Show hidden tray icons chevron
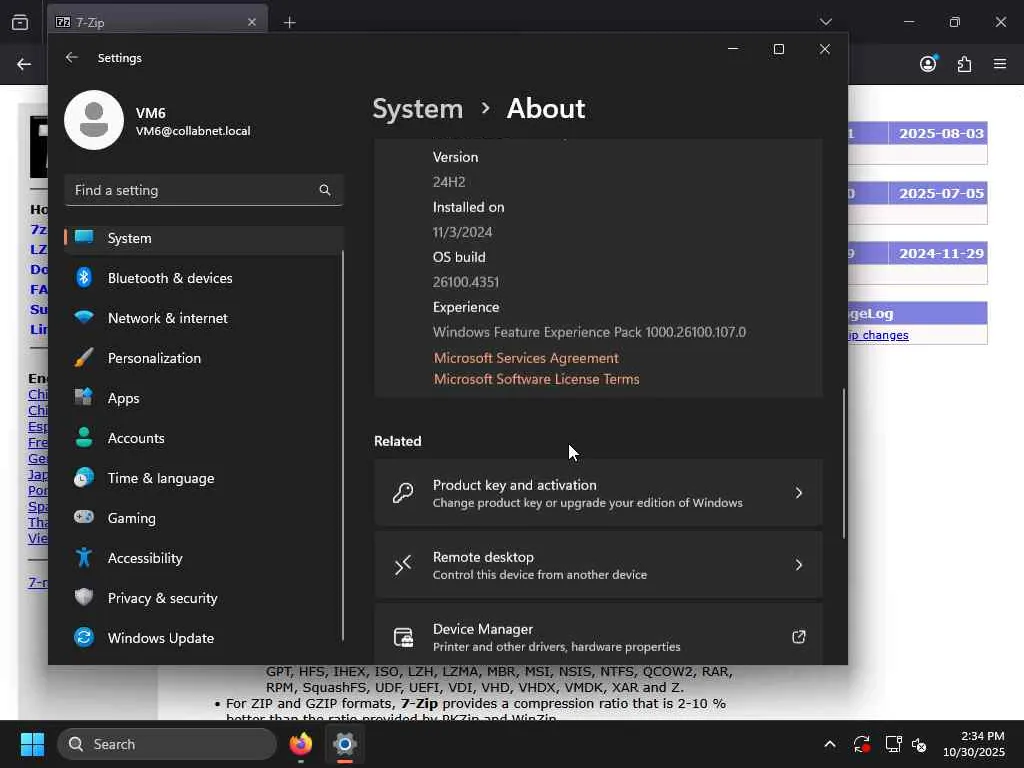Screen dimensions: 1024x768 (x=829, y=744)
